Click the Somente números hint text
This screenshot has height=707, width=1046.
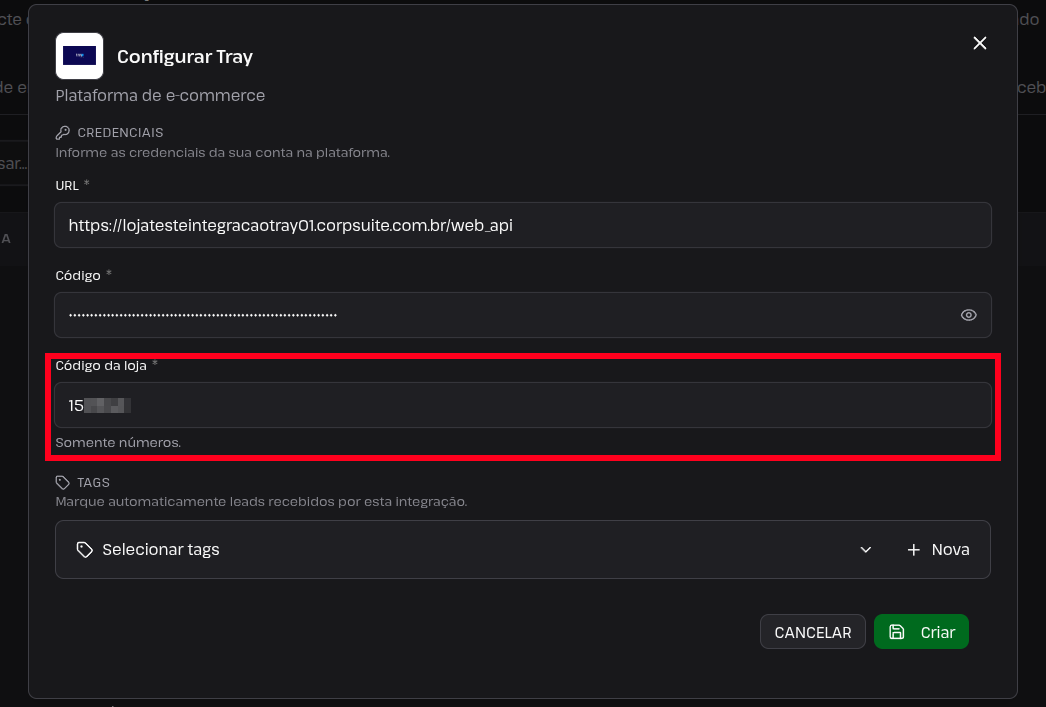point(118,443)
